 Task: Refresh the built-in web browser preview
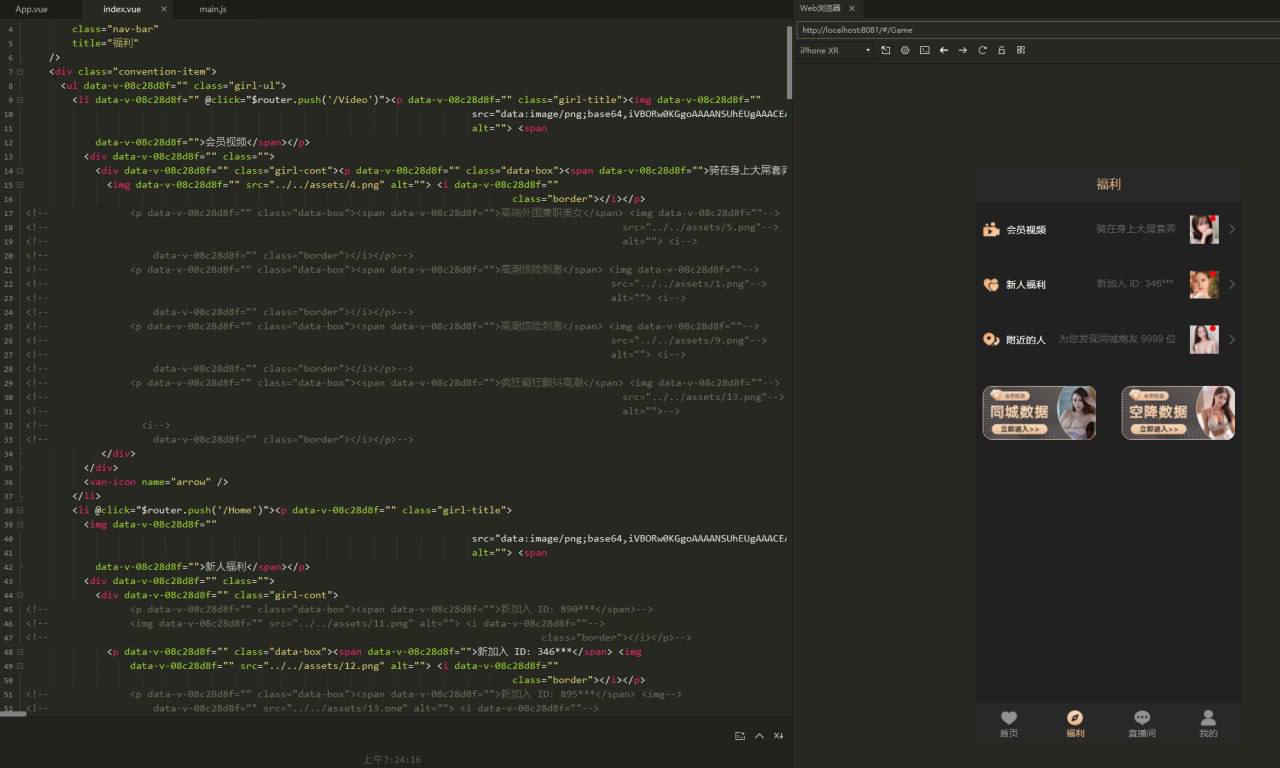pyautogui.click(x=982, y=50)
